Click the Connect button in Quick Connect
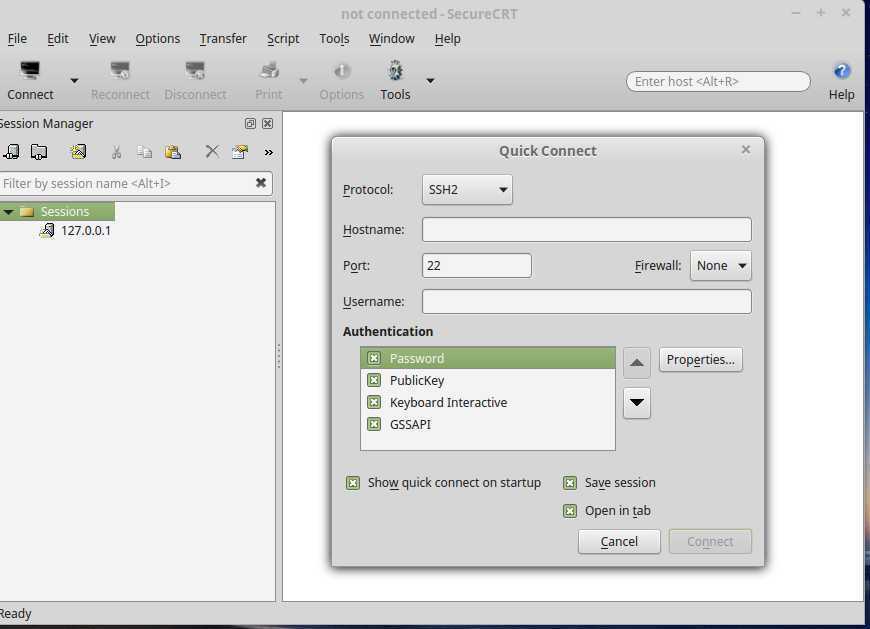 [710, 541]
